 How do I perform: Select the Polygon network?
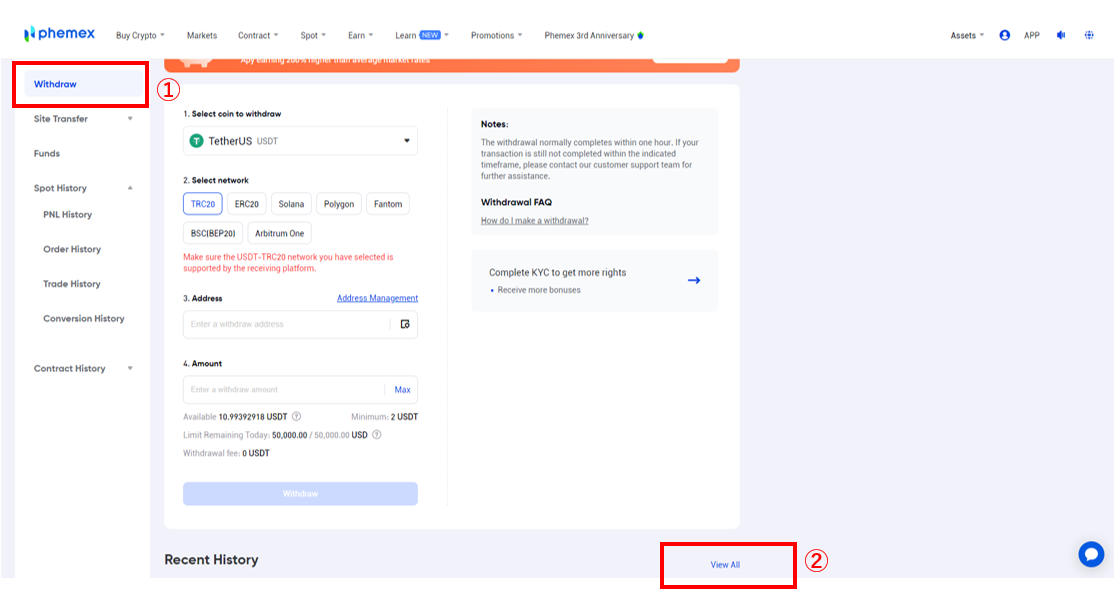pyautogui.click(x=339, y=204)
